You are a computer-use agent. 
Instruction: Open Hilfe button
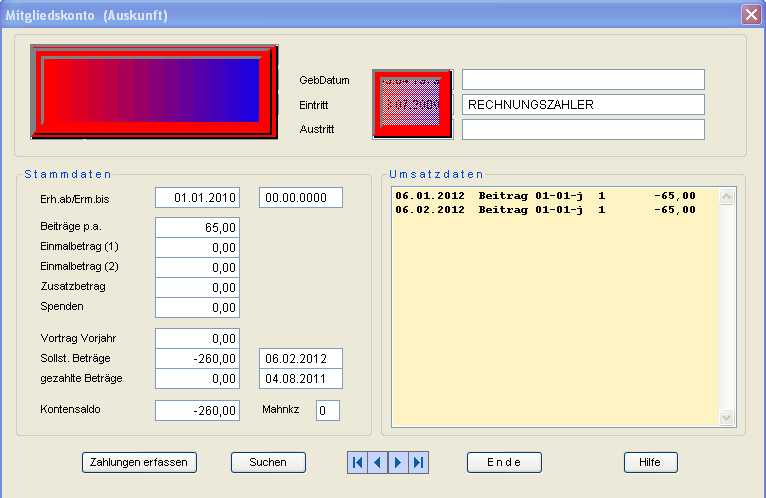(x=650, y=462)
